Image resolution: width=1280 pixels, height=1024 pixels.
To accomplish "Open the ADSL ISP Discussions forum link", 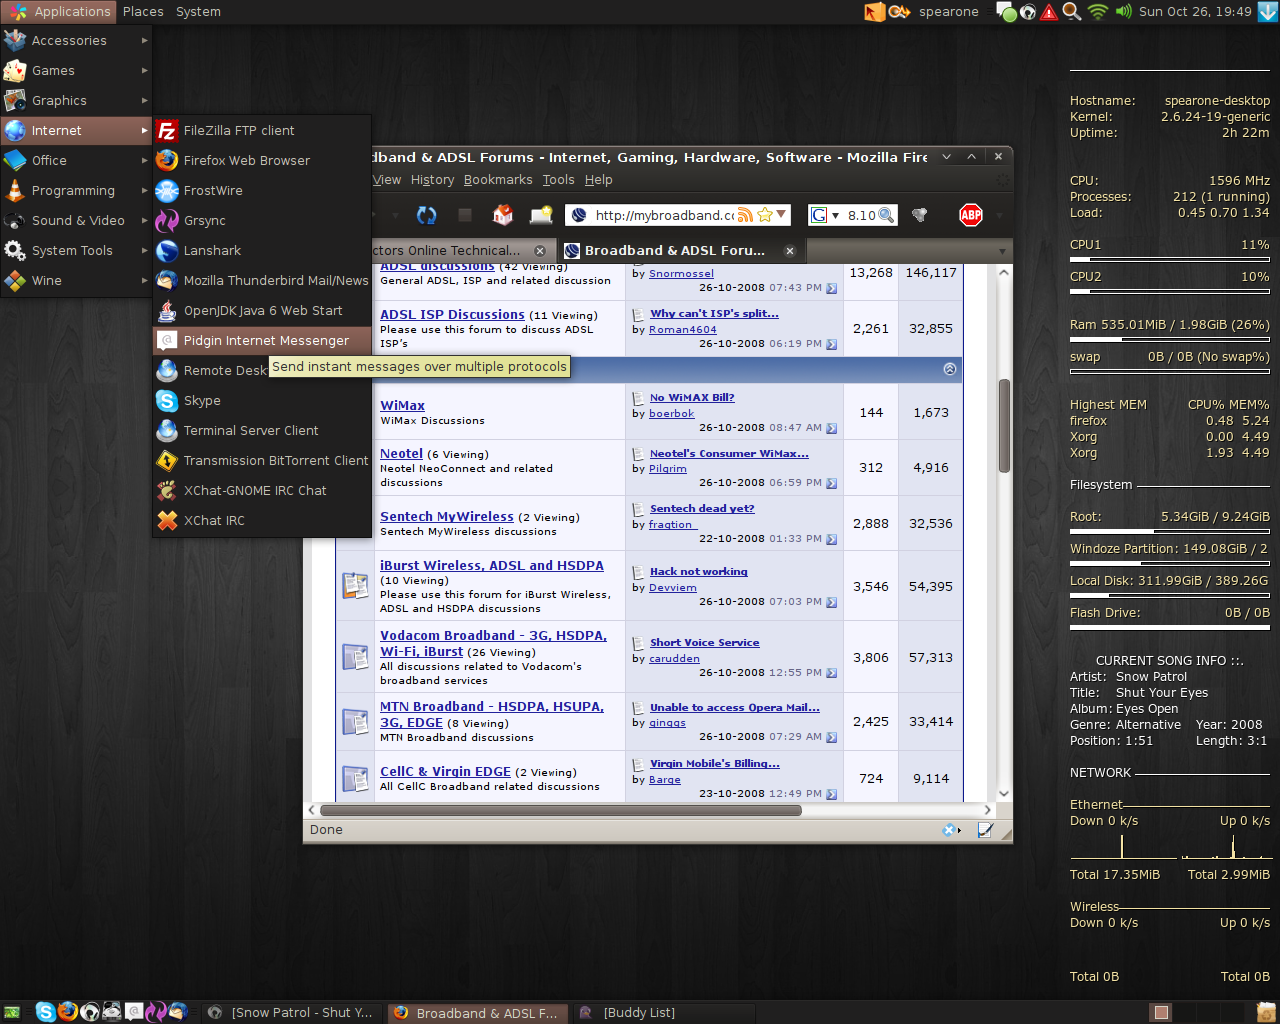I will click(x=452, y=315).
